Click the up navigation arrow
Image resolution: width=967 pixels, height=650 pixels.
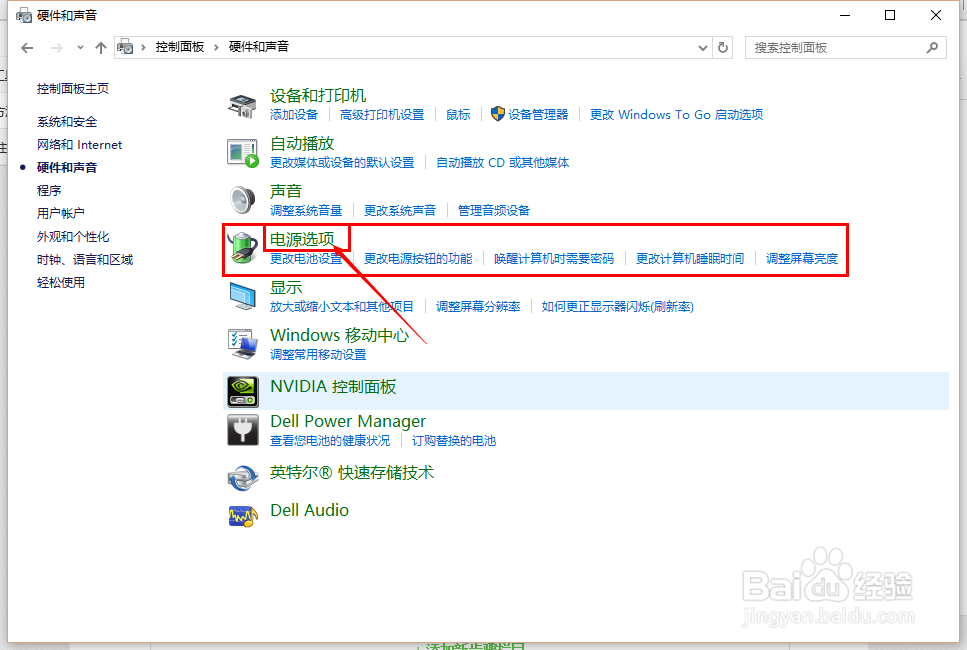tap(101, 47)
